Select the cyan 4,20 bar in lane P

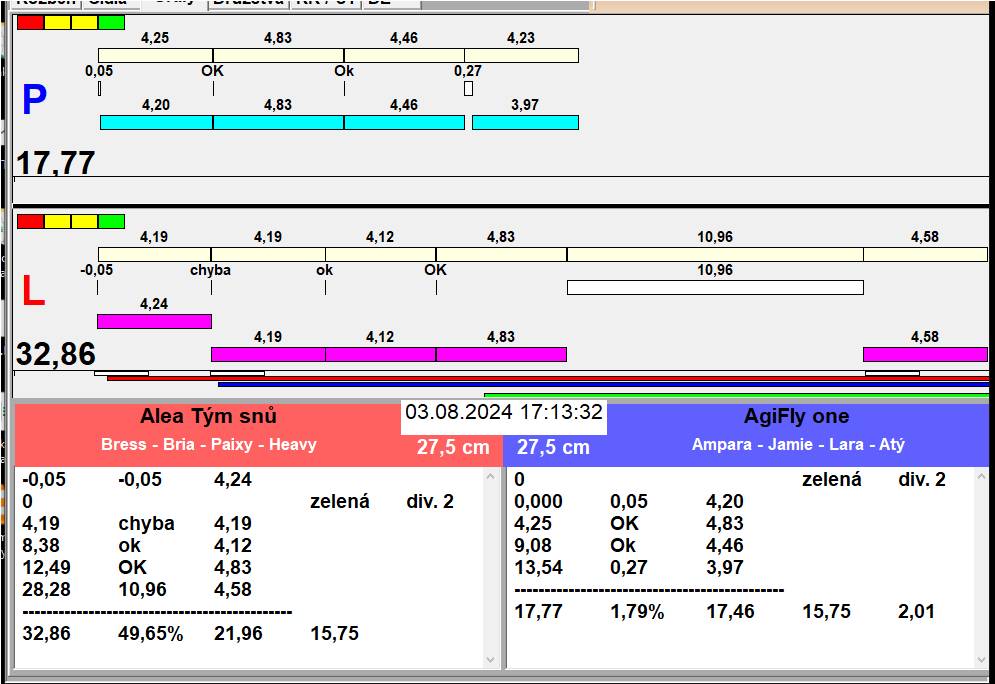[x=156, y=122]
